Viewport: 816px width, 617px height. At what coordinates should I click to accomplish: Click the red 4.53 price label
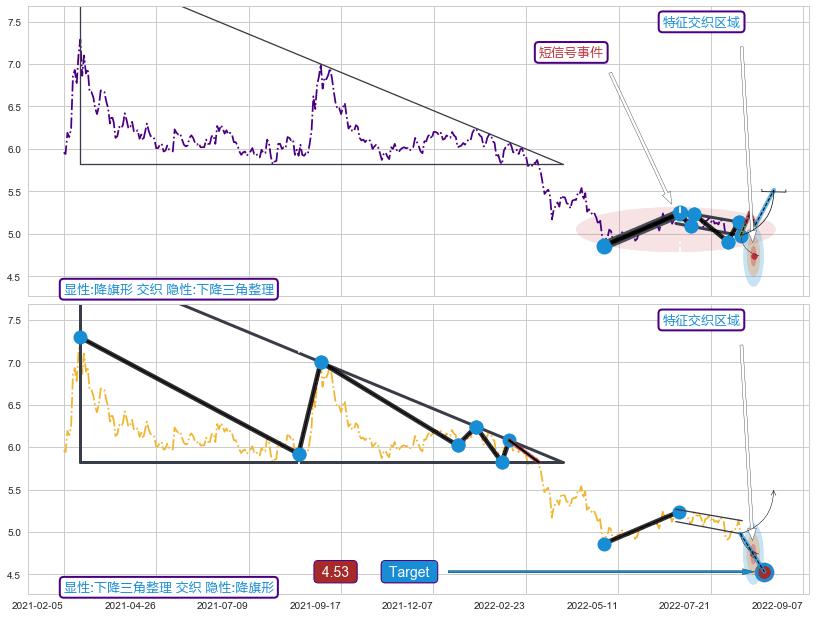(335, 572)
